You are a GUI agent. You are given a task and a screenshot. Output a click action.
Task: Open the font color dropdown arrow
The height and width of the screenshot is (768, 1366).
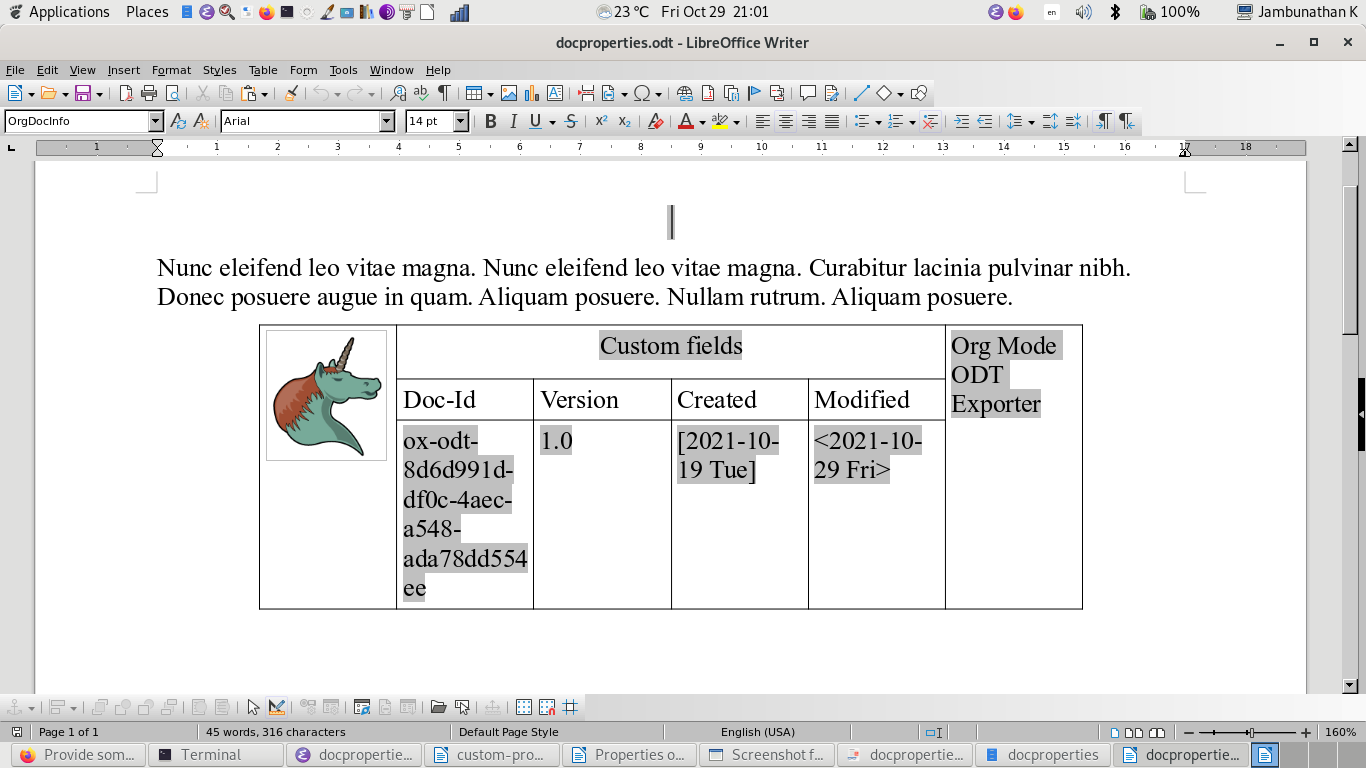702,122
